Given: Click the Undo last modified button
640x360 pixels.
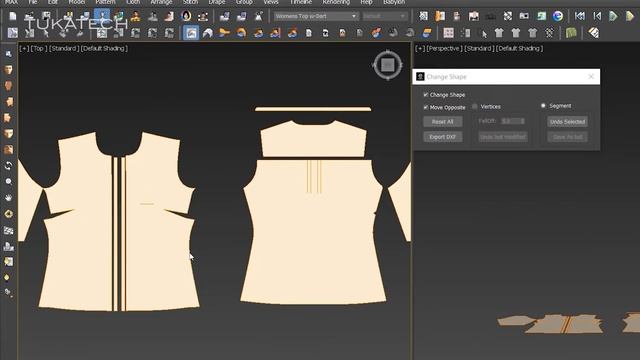Looking at the screenshot, I should [x=503, y=137].
